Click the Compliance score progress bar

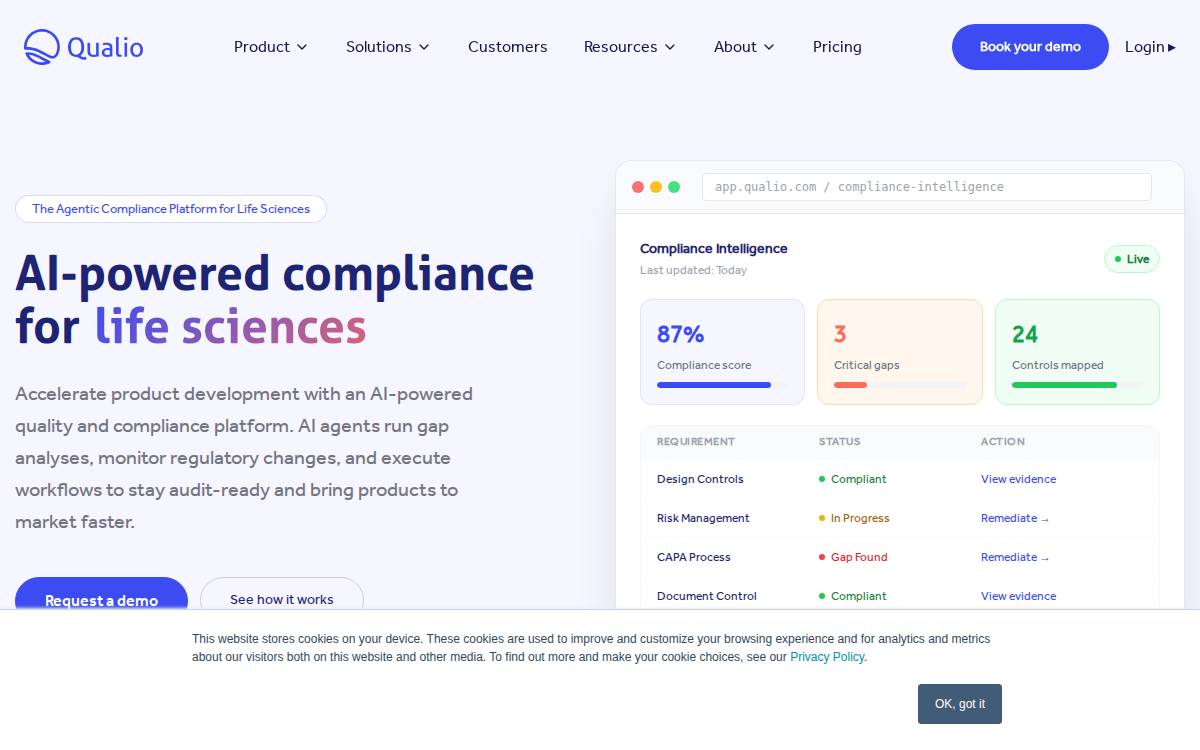pyautogui.click(x=722, y=385)
